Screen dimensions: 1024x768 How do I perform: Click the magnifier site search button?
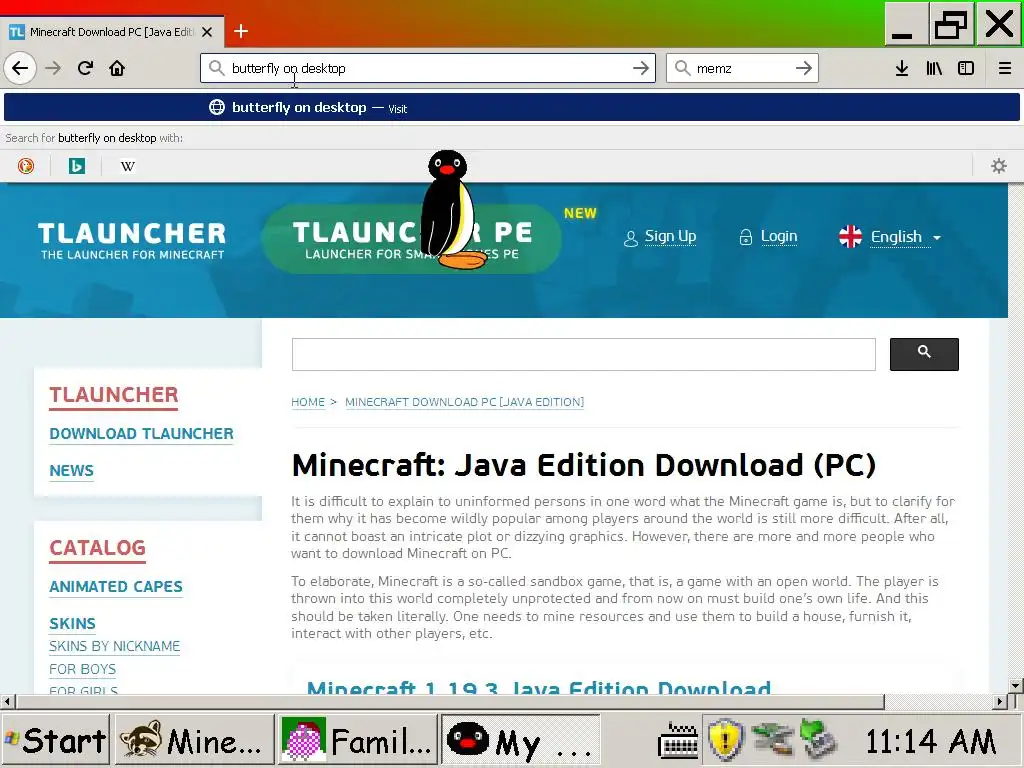[924, 354]
